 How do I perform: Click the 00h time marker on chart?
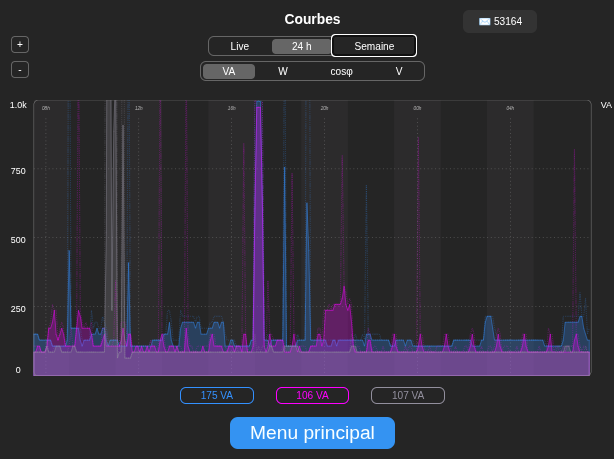point(417,108)
